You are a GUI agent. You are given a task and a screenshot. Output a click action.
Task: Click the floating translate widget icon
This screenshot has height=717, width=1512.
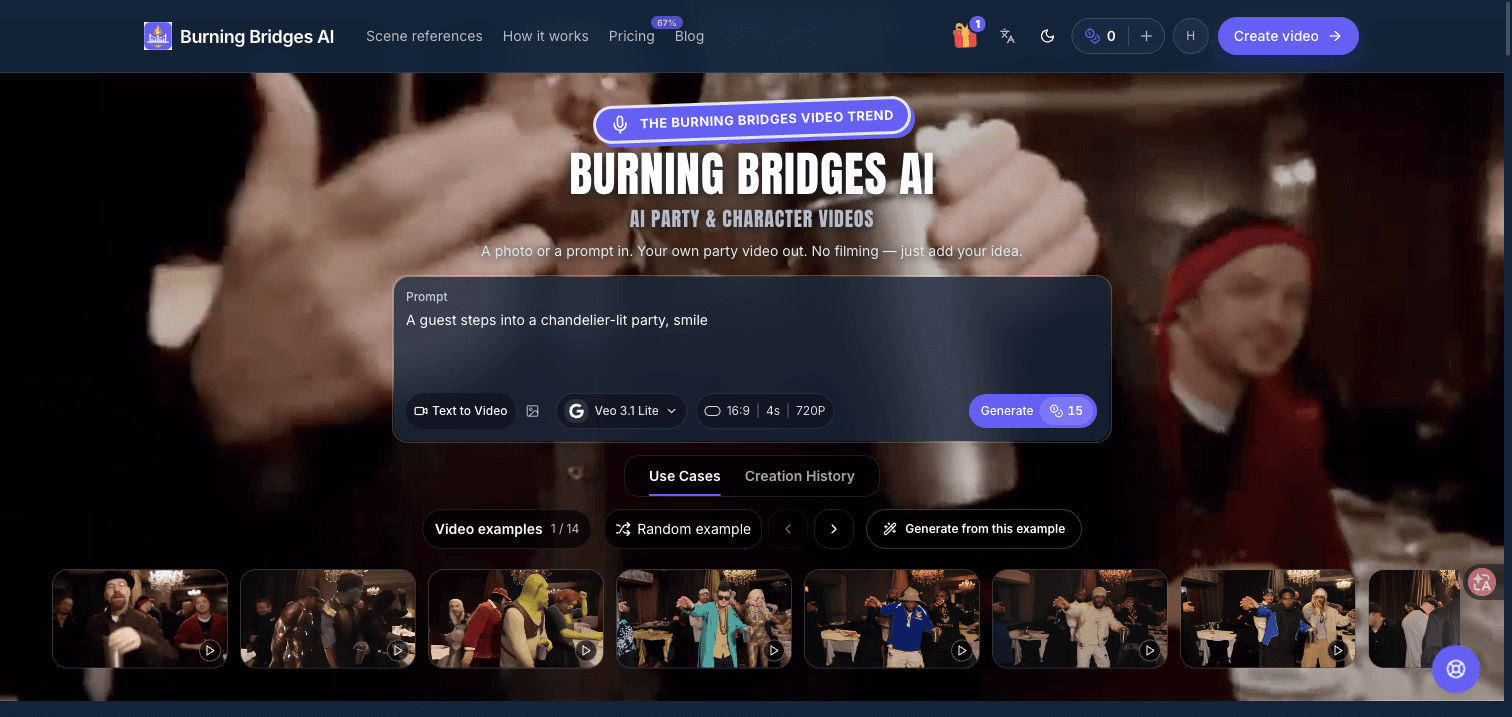(1482, 581)
